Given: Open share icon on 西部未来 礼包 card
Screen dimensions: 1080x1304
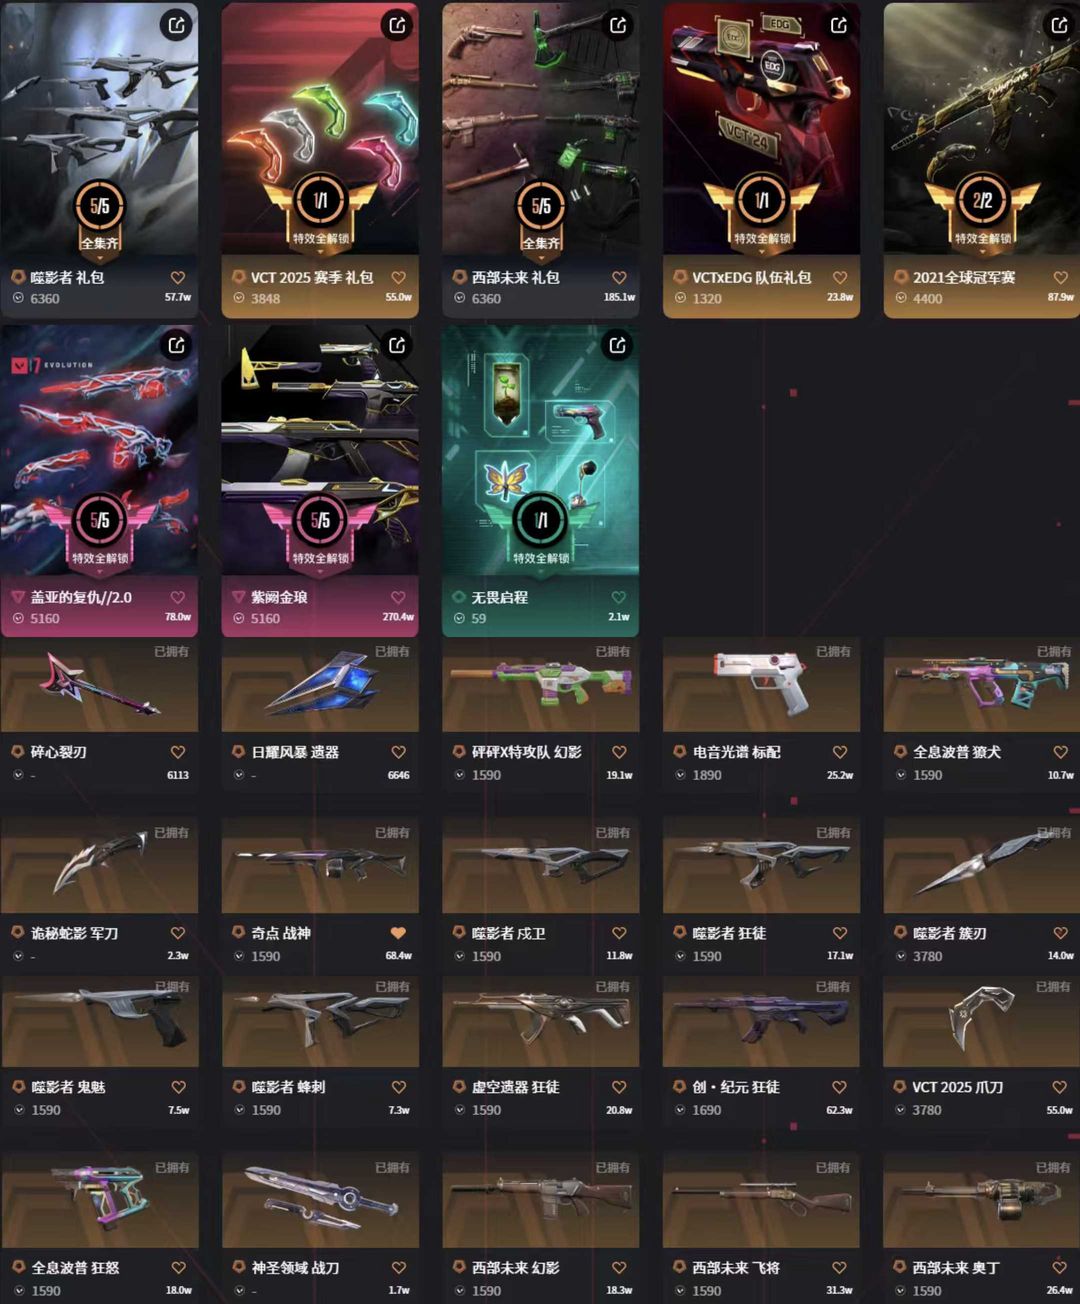Looking at the screenshot, I should [618, 25].
